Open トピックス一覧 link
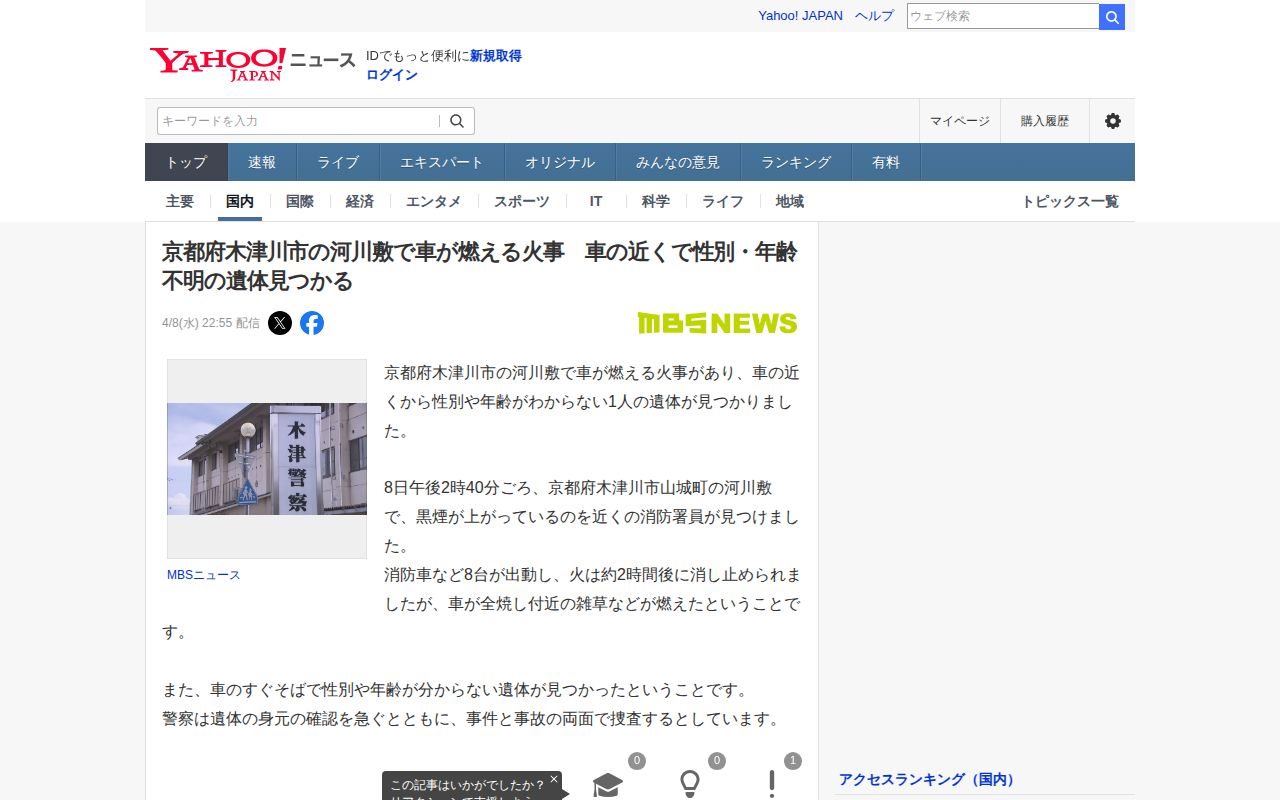The image size is (1280, 800). [1069, 201]
